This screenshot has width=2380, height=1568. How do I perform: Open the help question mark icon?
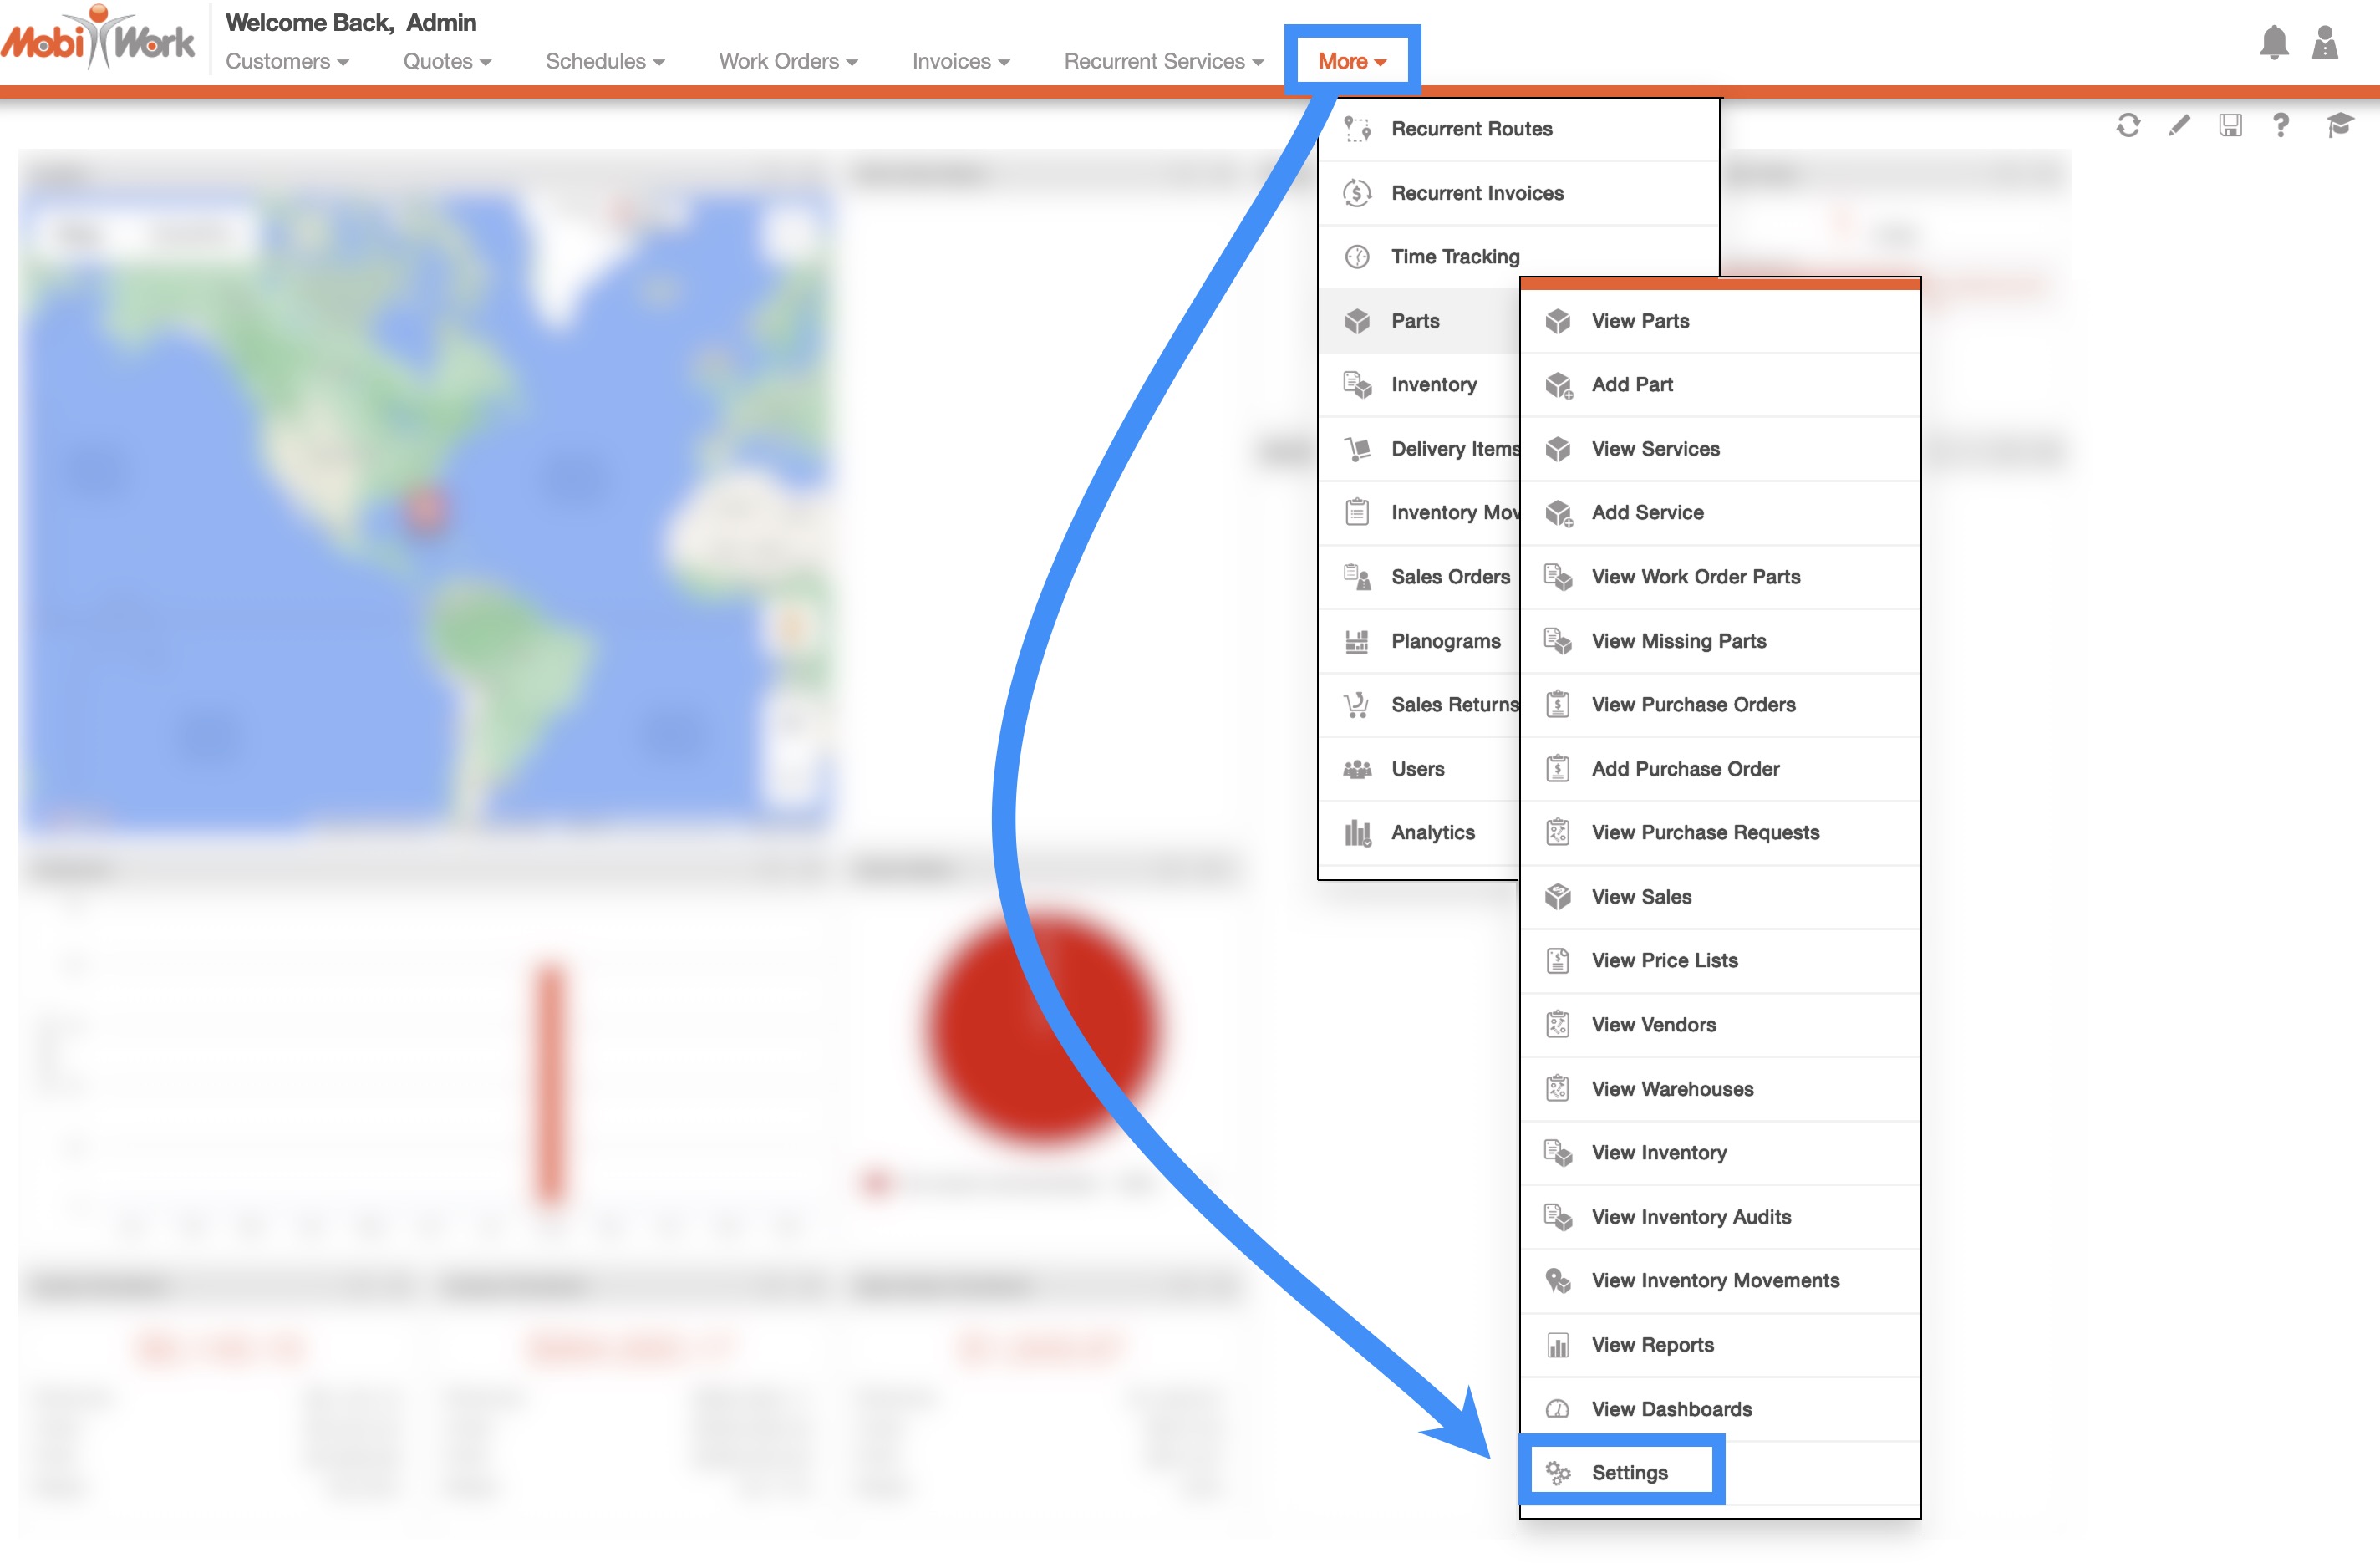(2280, 125)
